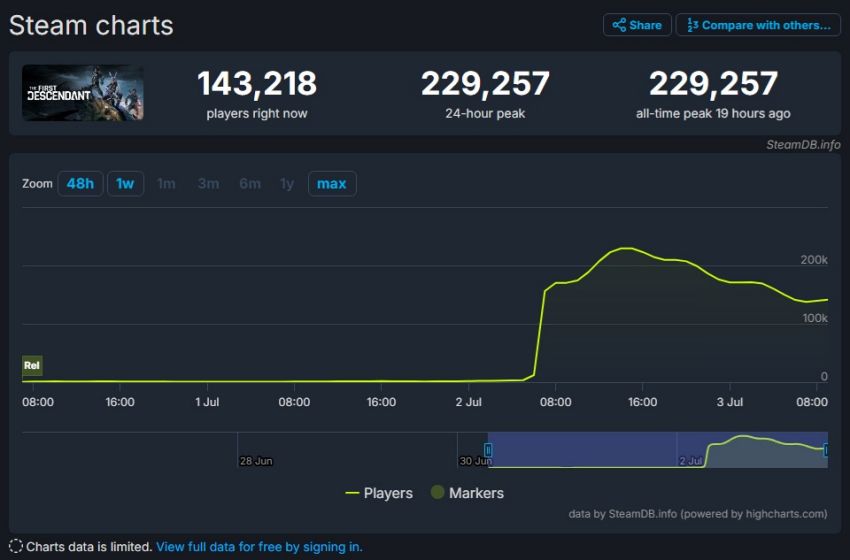The image size is (850, 560).
Task: Click the 1 Jul axis label
Action: [207, 402]
